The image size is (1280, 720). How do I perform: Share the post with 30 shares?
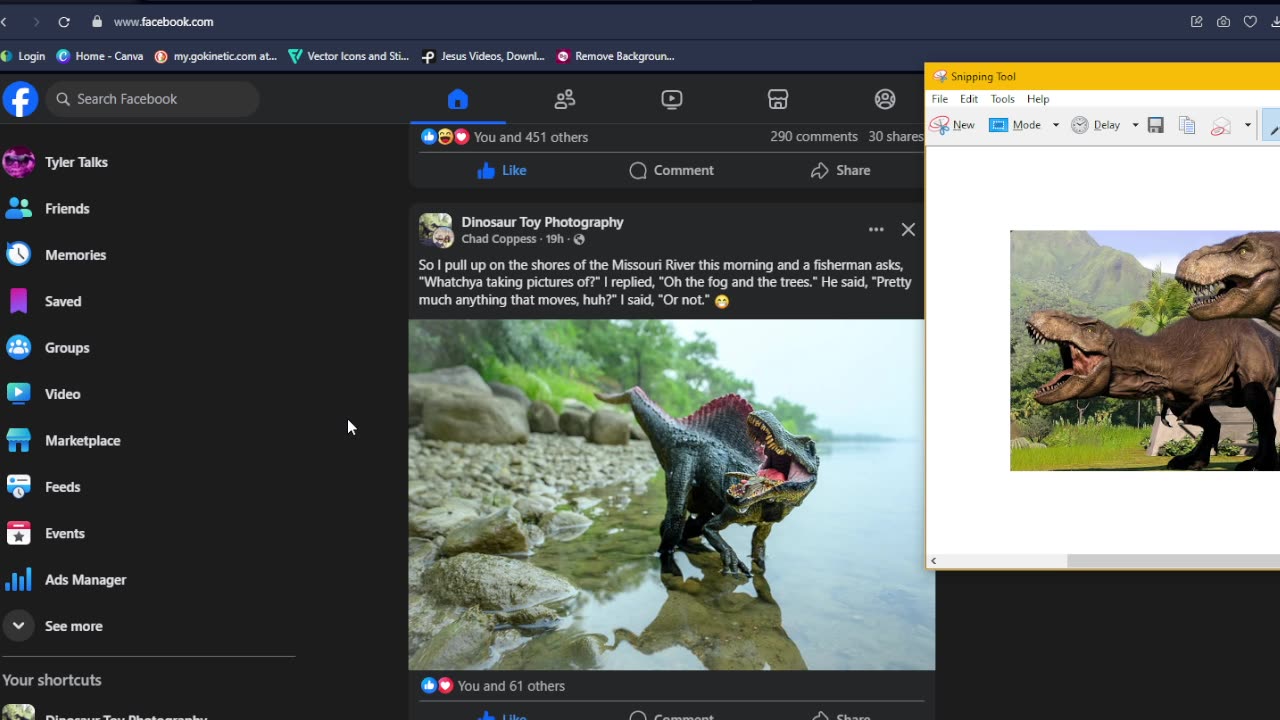pos(841,170)
